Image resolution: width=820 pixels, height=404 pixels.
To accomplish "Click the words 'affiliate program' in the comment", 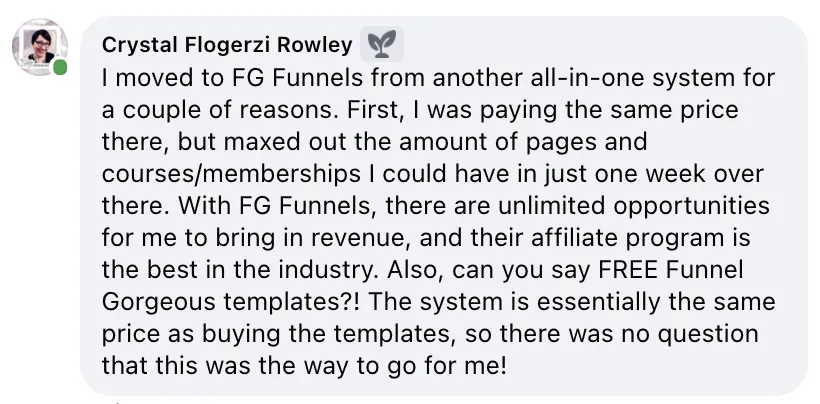I will pyautogui.click(x=631, y=239).
